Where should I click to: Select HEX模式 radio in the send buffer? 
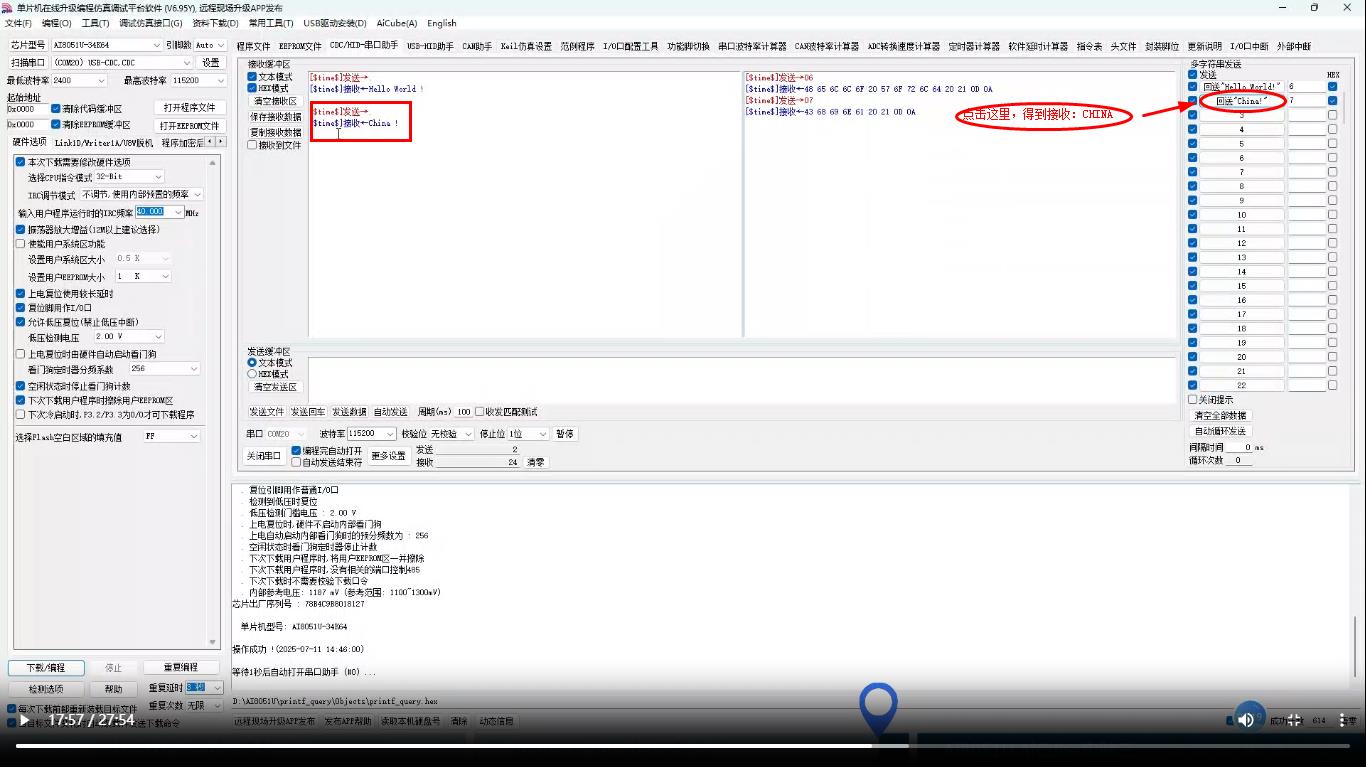click(252, 374)
